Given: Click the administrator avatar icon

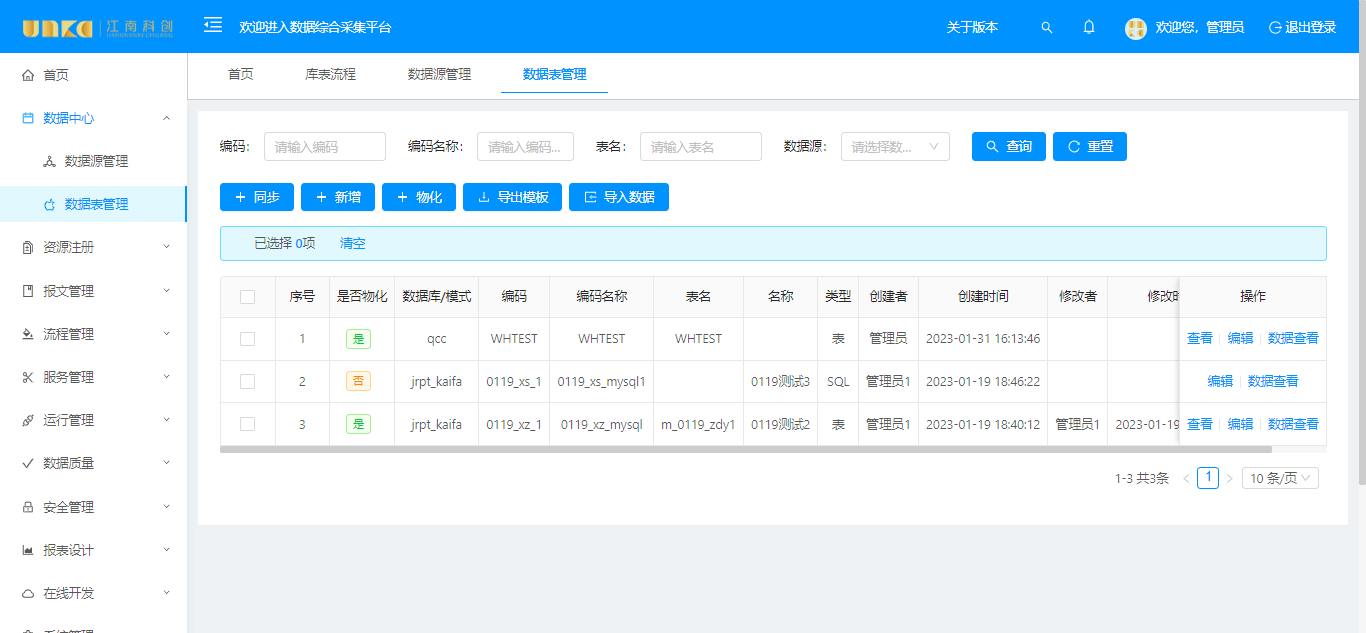Looking at the screenshot, I should [1135, 28].
